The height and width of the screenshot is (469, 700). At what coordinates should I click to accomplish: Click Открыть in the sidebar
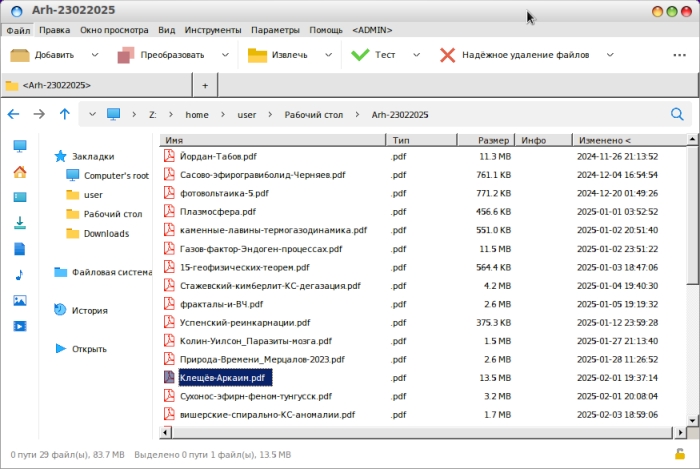pyautogui.click(x=89, y=349)
